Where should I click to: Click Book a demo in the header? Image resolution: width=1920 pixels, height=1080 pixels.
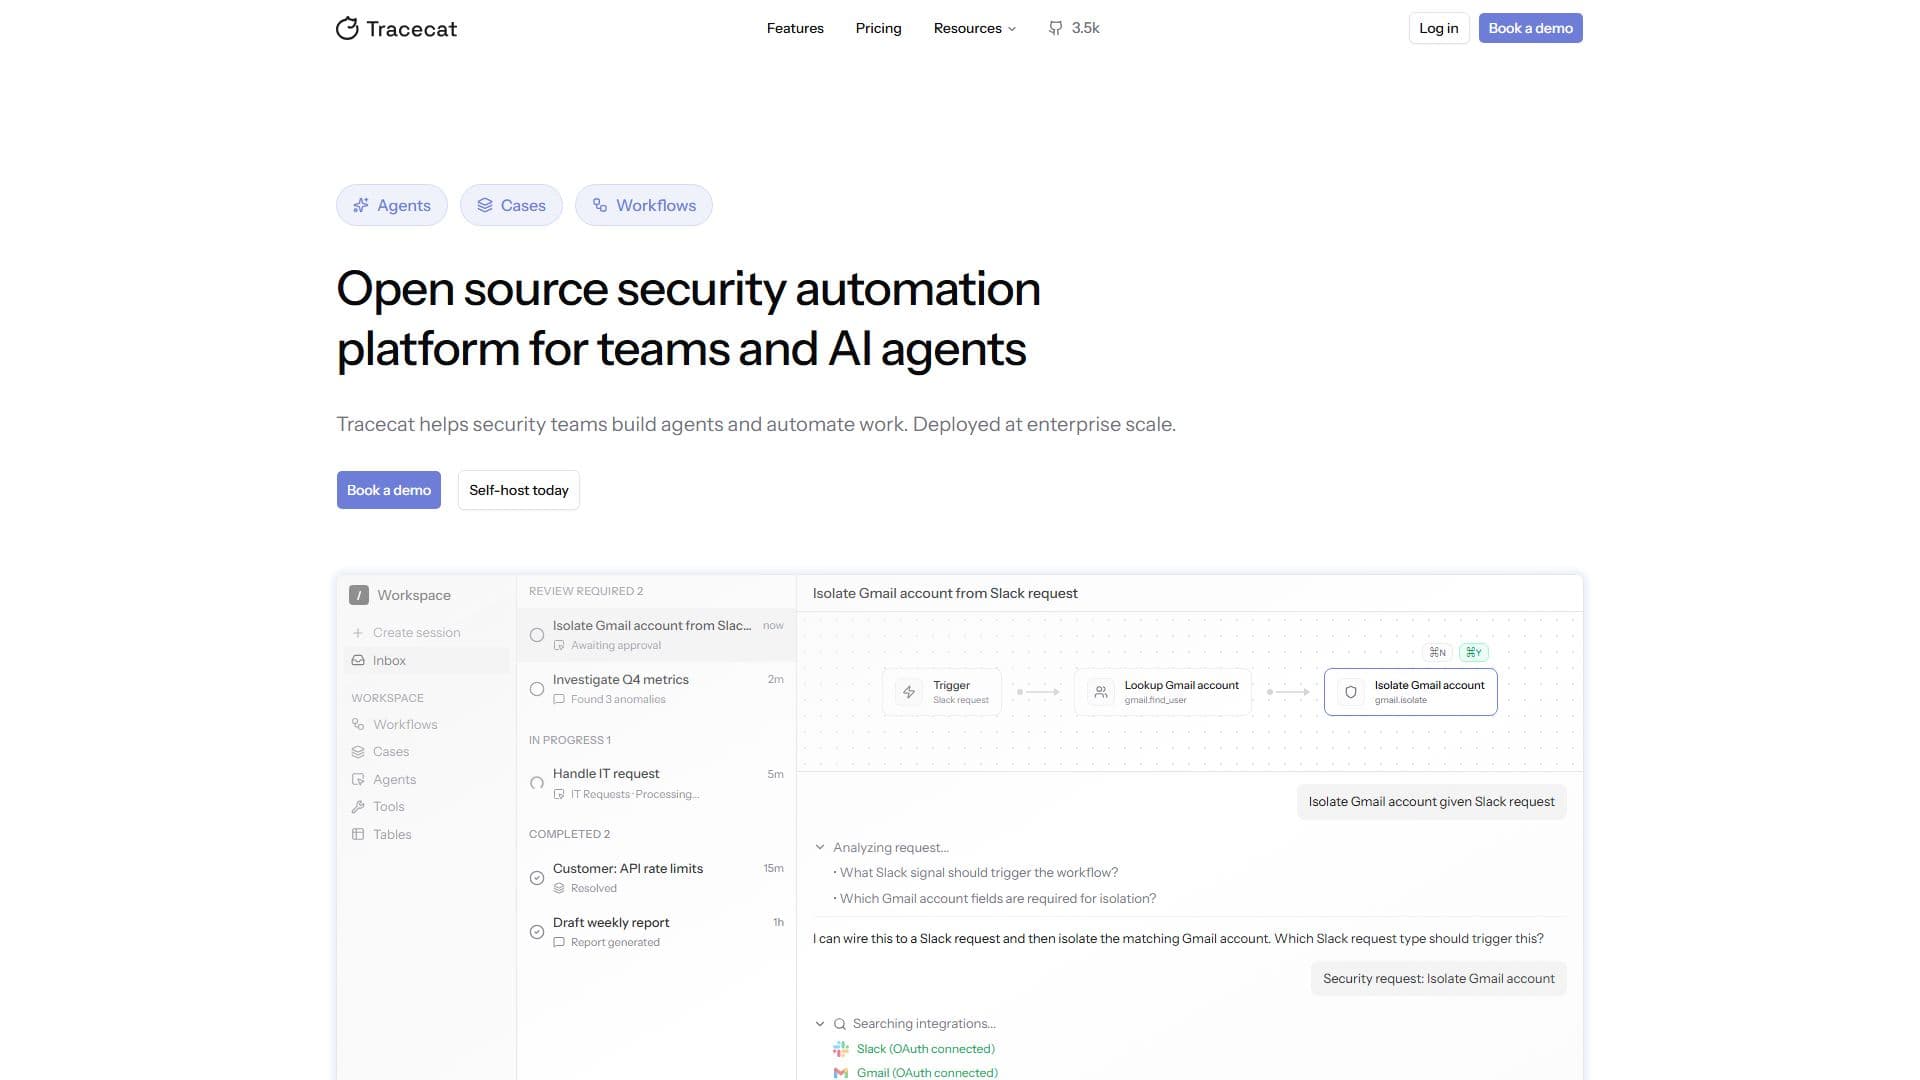click(1531, 28)
